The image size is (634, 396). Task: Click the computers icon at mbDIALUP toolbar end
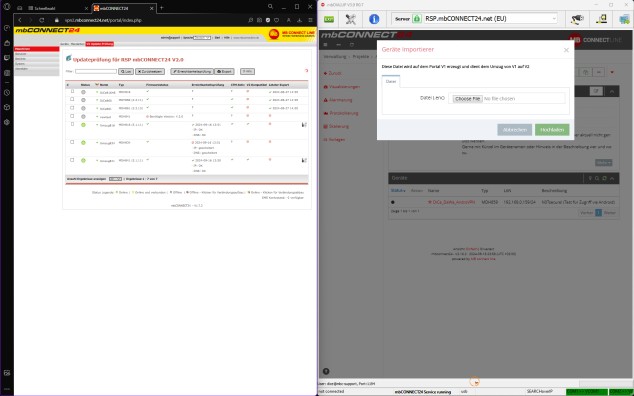pyautogui.click(x=625, y=19)
